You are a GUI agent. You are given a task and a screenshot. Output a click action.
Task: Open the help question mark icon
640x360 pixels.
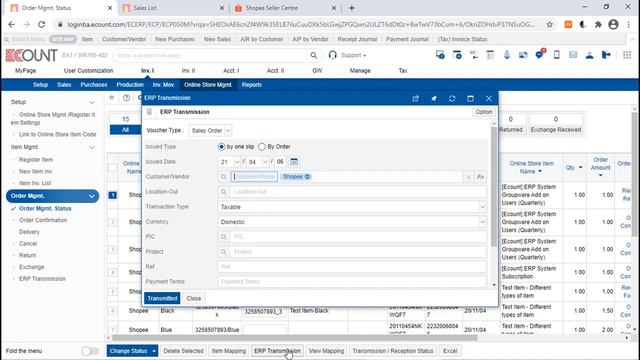(127, 98)
